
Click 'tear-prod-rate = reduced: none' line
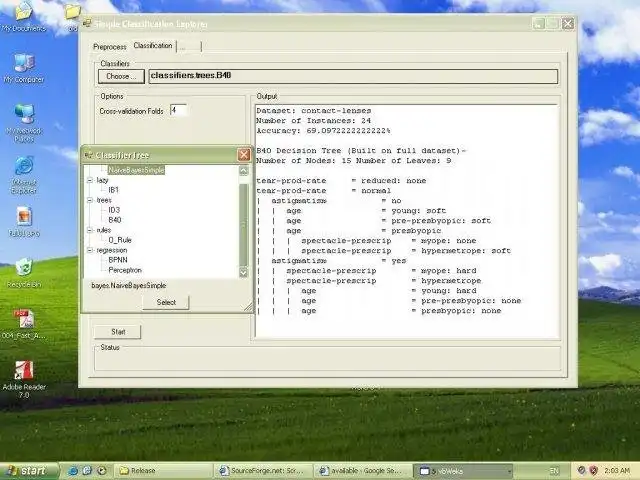click(341, 180)
